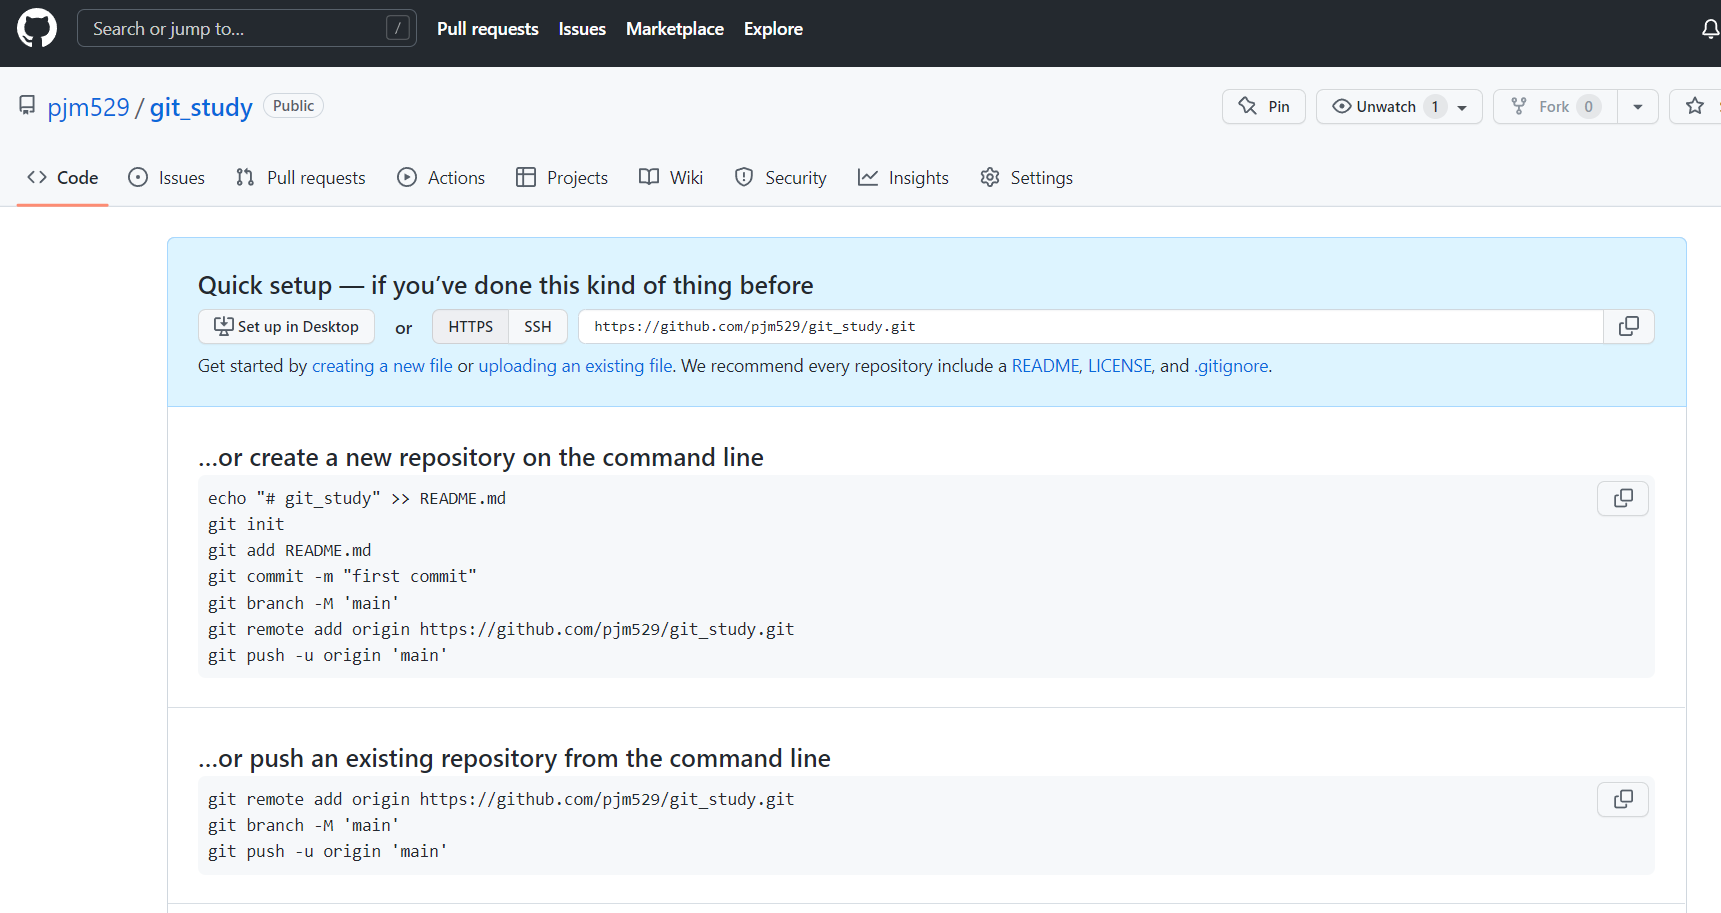Copy the push existing repository commands
This screenshot has height=913, width=1721.
tap(1623, 799)
